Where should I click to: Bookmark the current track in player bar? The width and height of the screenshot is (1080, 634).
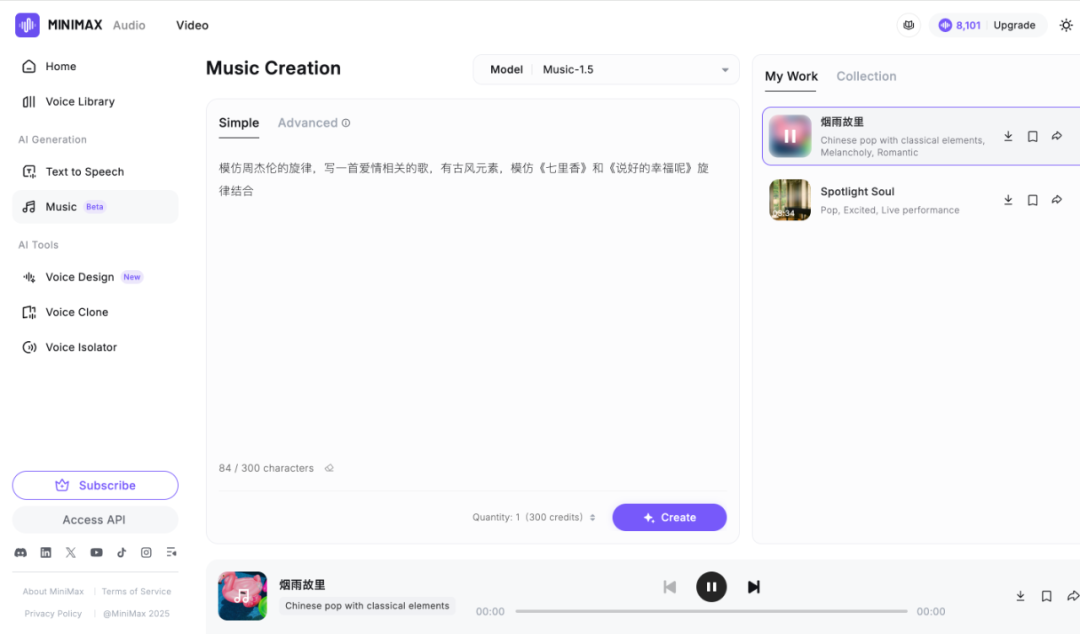[x=1046, y=596]
